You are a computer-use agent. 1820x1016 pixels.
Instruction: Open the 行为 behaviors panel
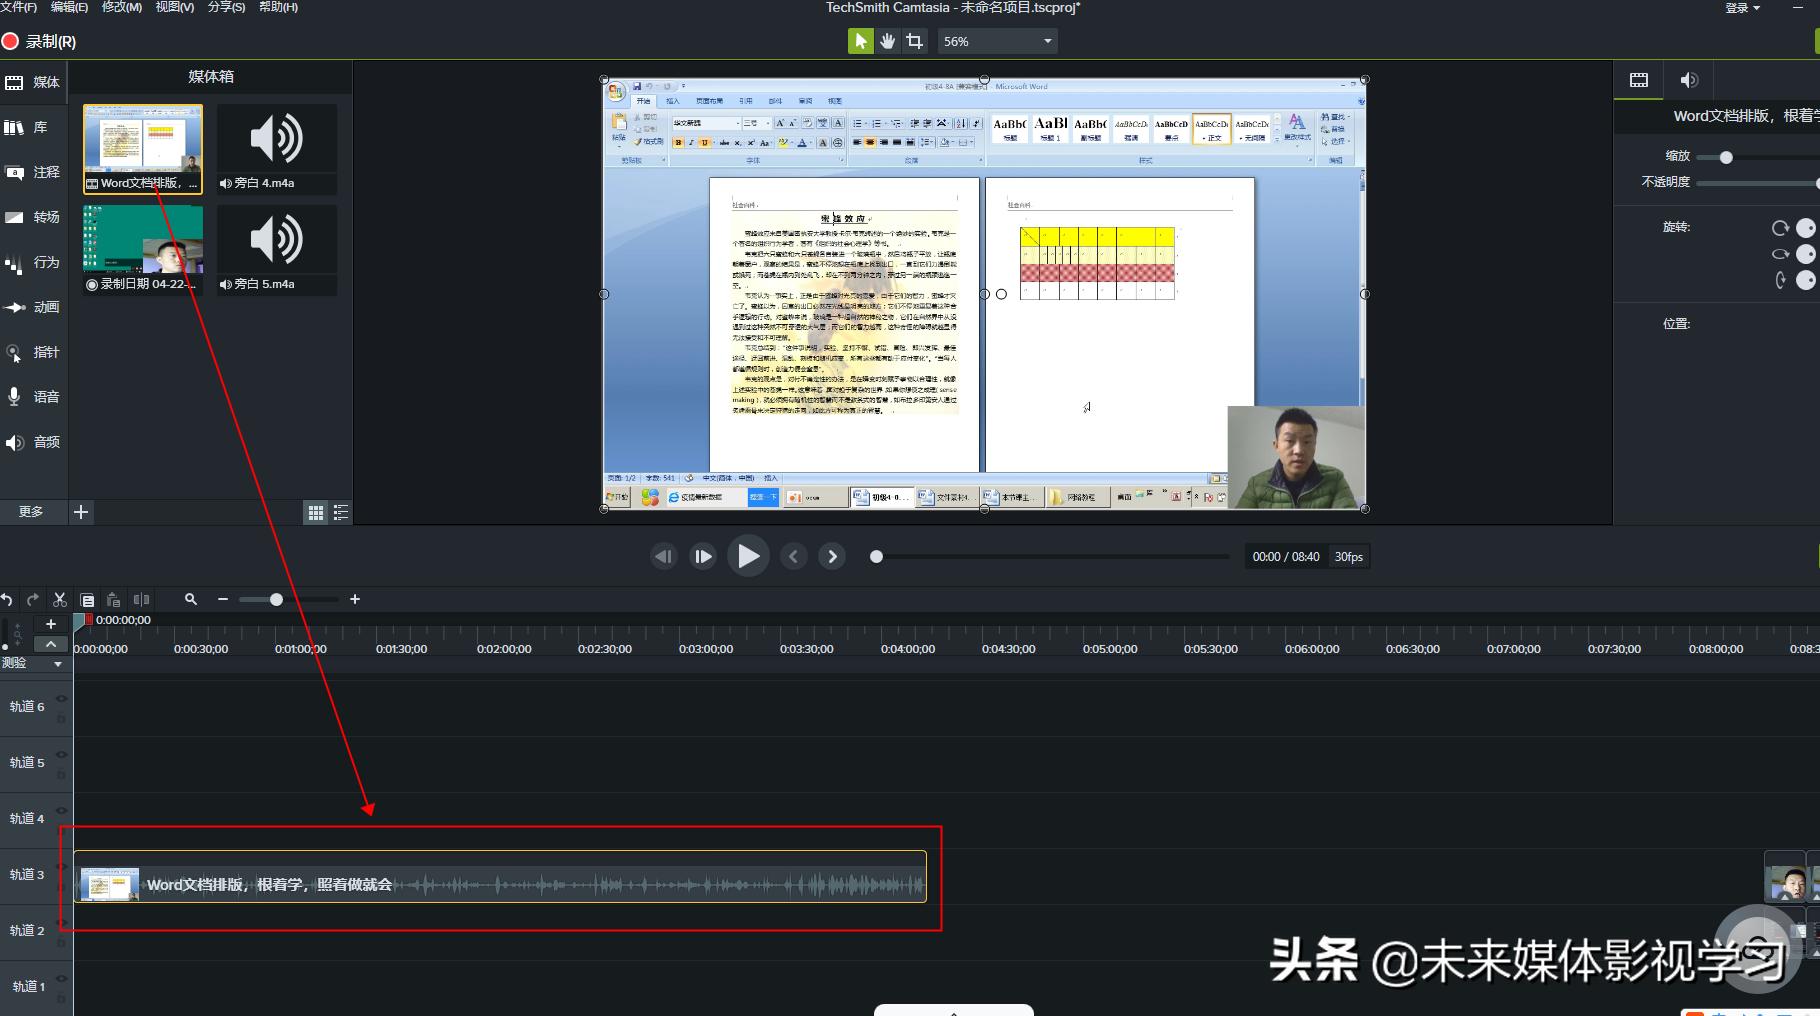pyautogui.click(x=34, y=262)
